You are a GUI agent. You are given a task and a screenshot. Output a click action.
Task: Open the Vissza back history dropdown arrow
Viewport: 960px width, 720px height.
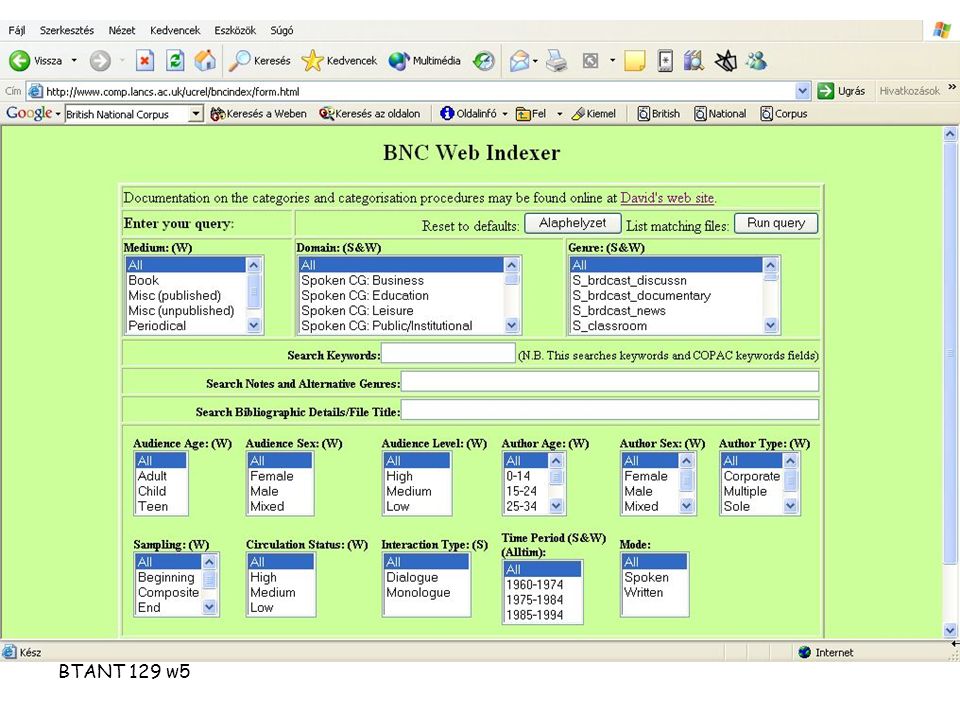[74, 61]
